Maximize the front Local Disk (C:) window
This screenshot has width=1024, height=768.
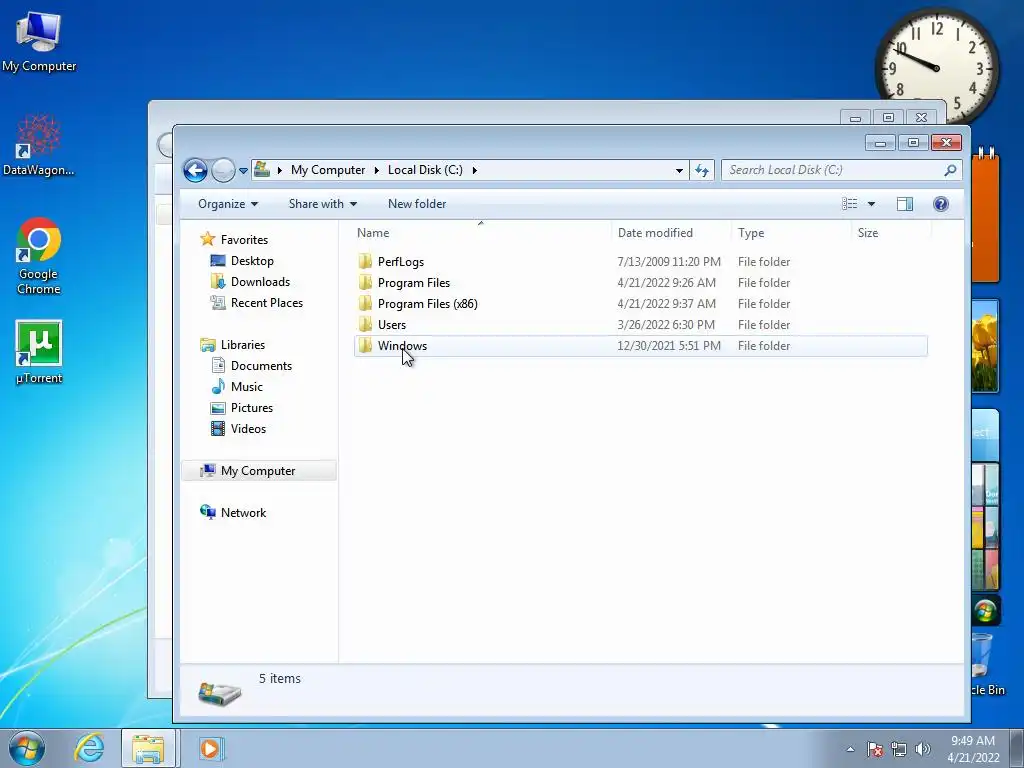[x=913, y=142]
